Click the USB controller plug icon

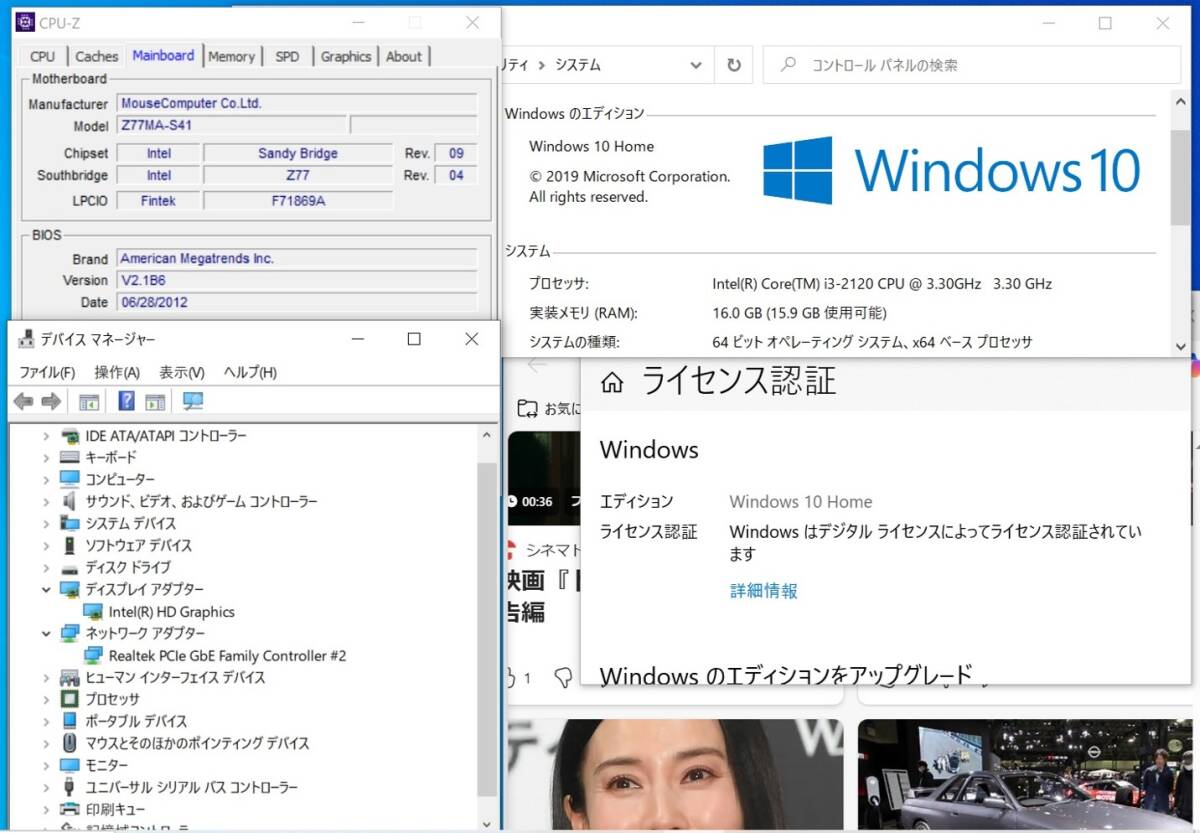[70, 788]
